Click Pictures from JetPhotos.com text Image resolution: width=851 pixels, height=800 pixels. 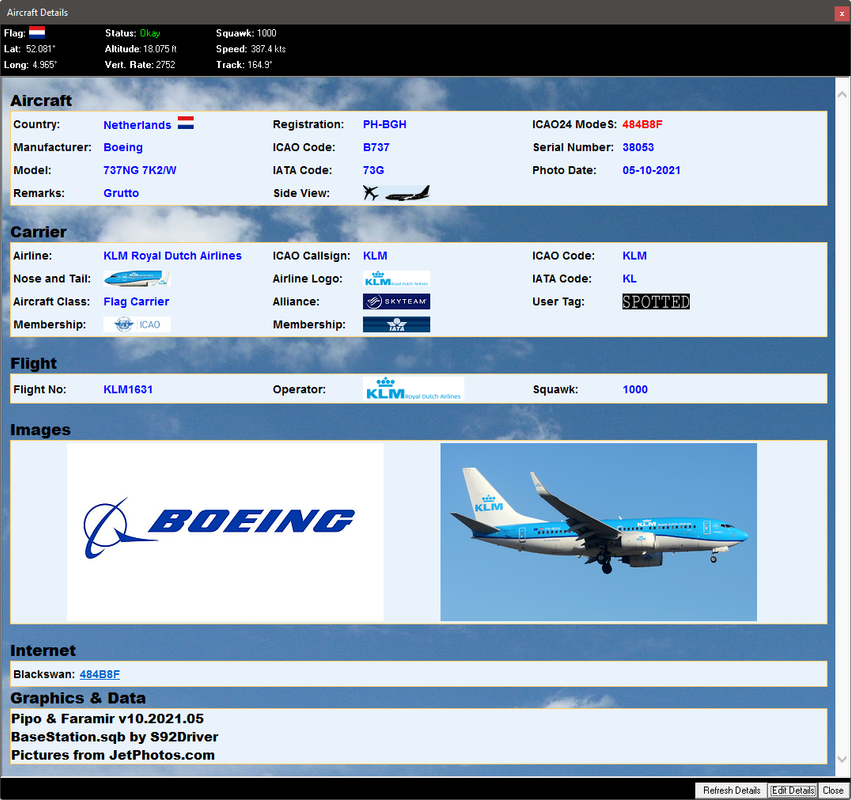(113, 755)
